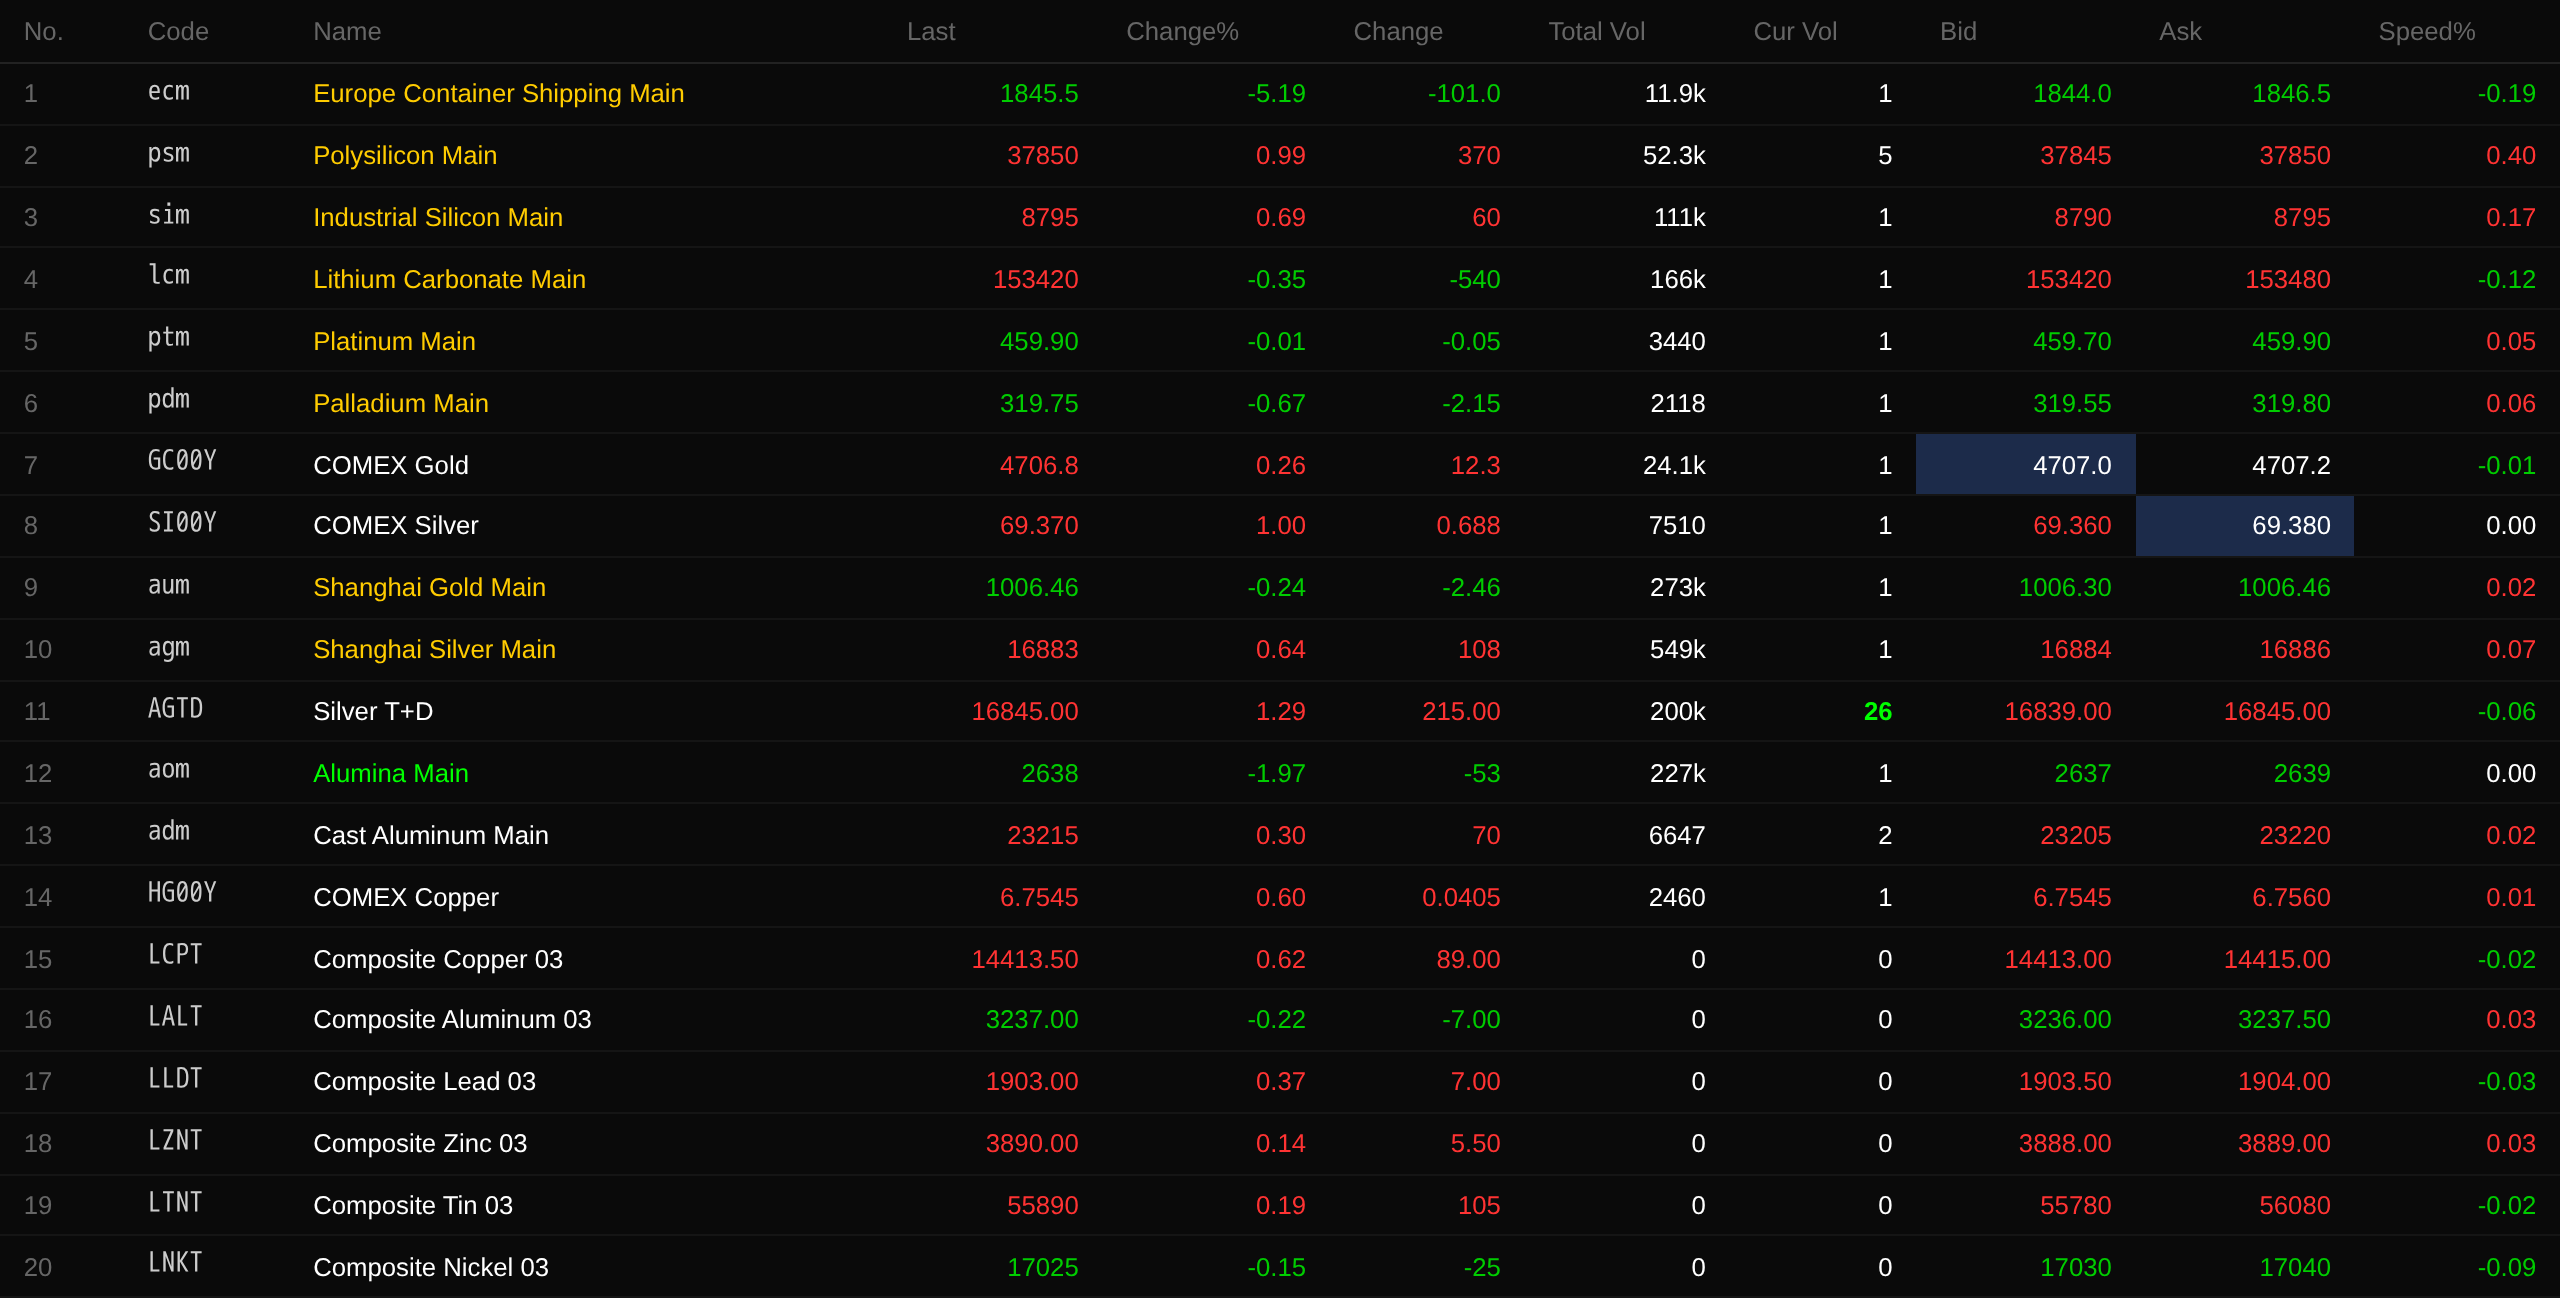Open Europe Container Shipping Main row

pyautogui.click(x=1280, y=94)
